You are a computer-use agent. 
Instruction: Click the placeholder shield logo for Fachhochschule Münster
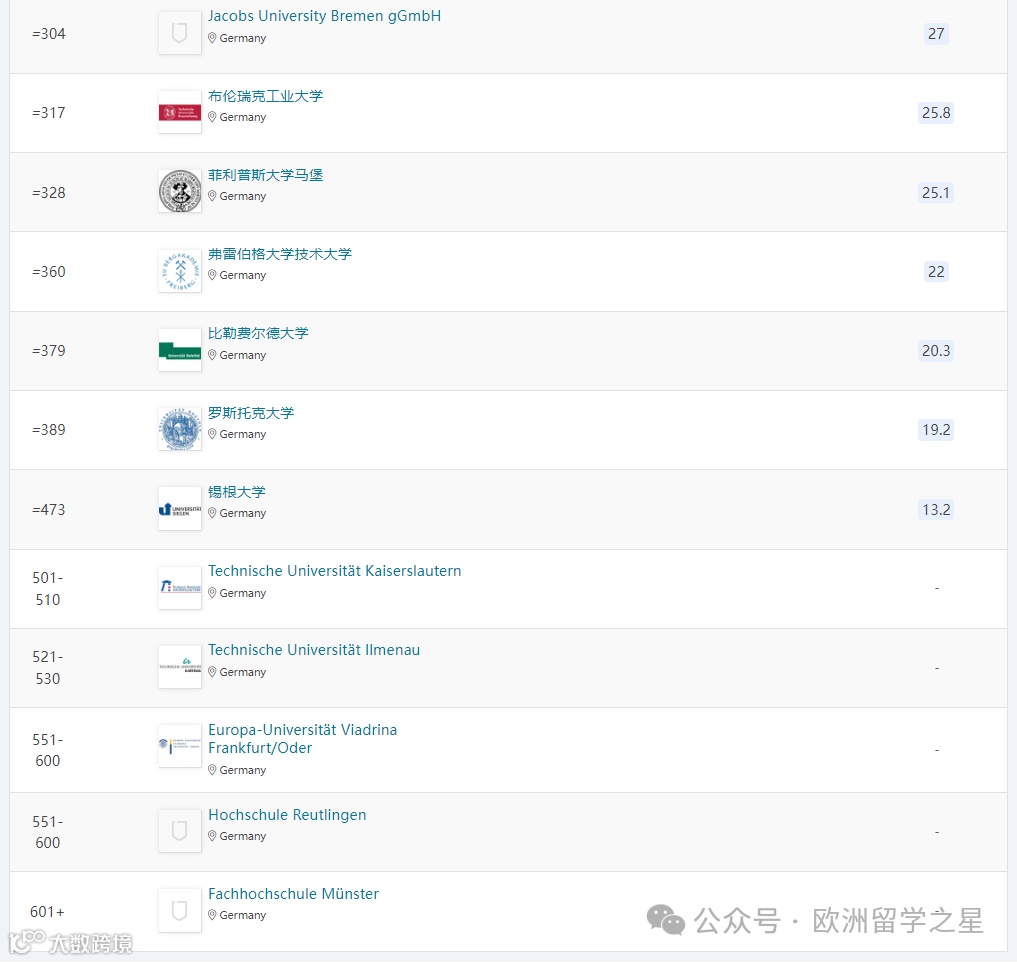coord(180,911)
